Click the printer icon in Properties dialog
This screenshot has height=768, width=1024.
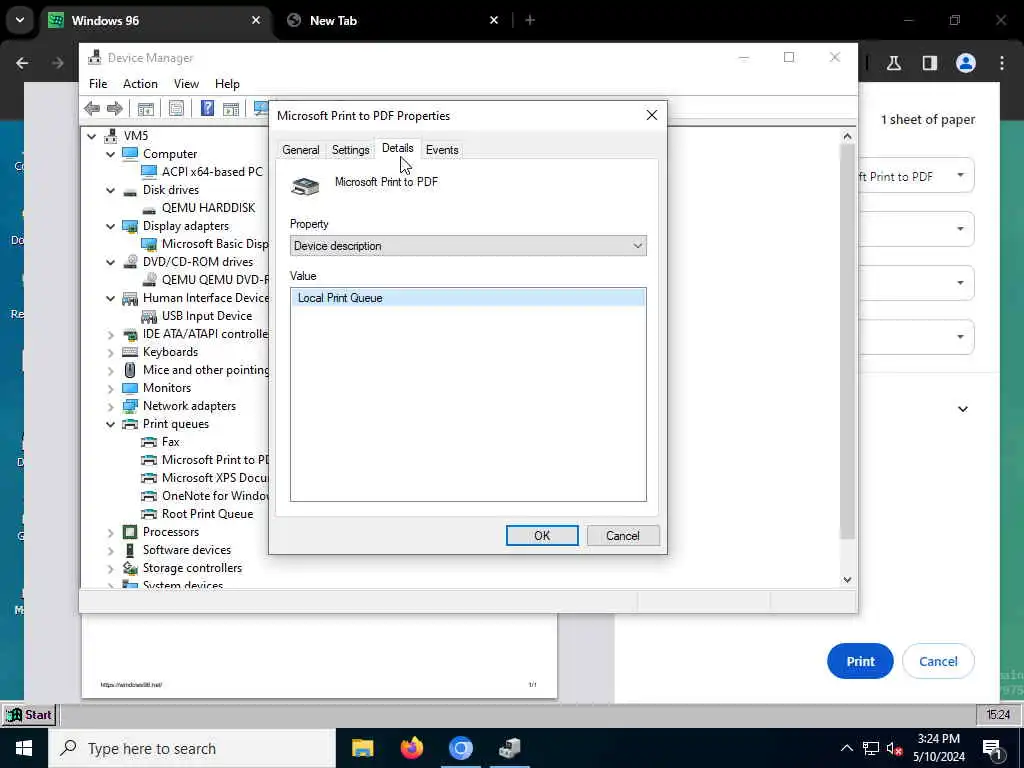(x=305, y=186)
